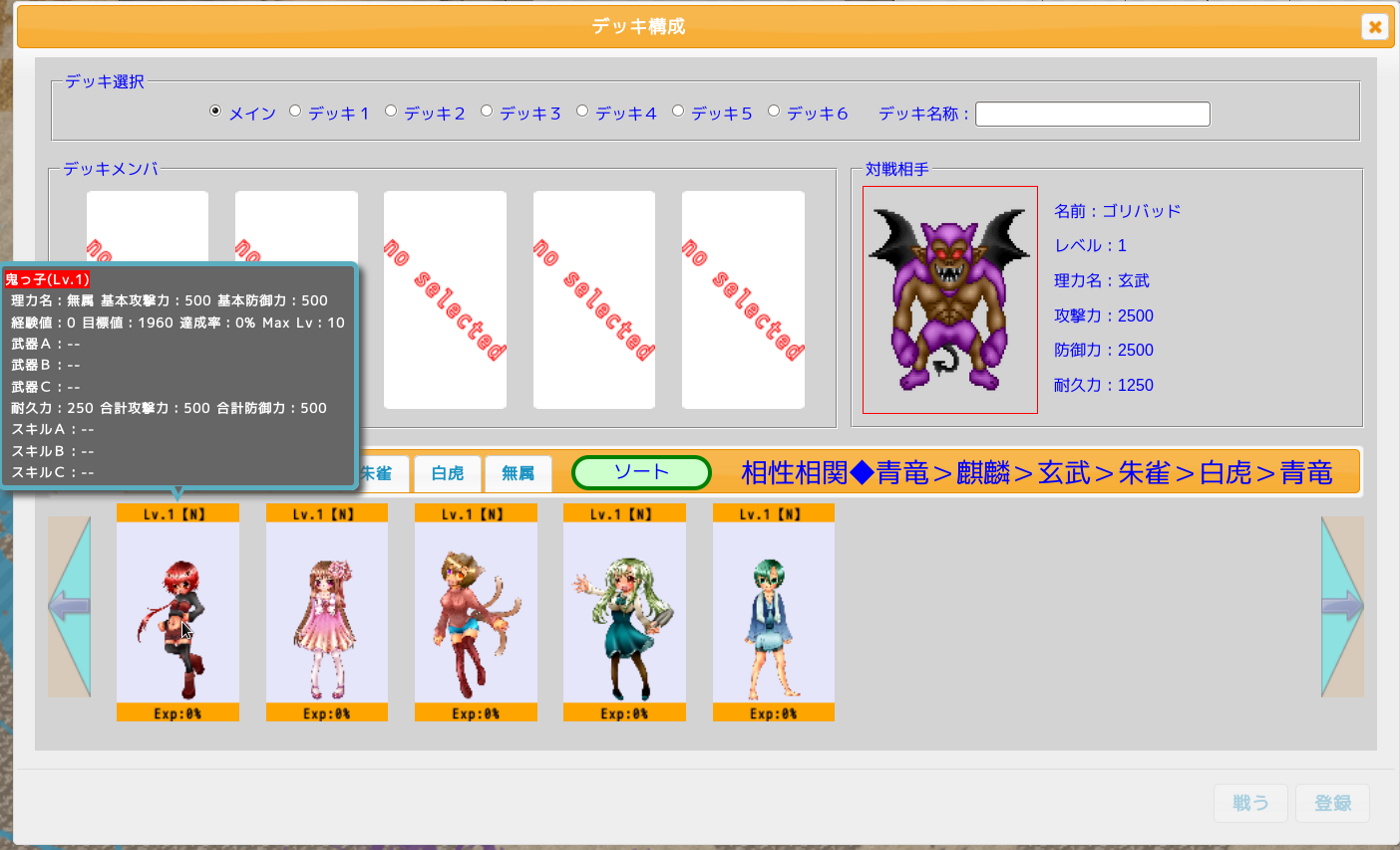Viewport: 1400px width, 850px height.
Task: Pick the pink-dress girl character card
Action: tap(327, 612)
